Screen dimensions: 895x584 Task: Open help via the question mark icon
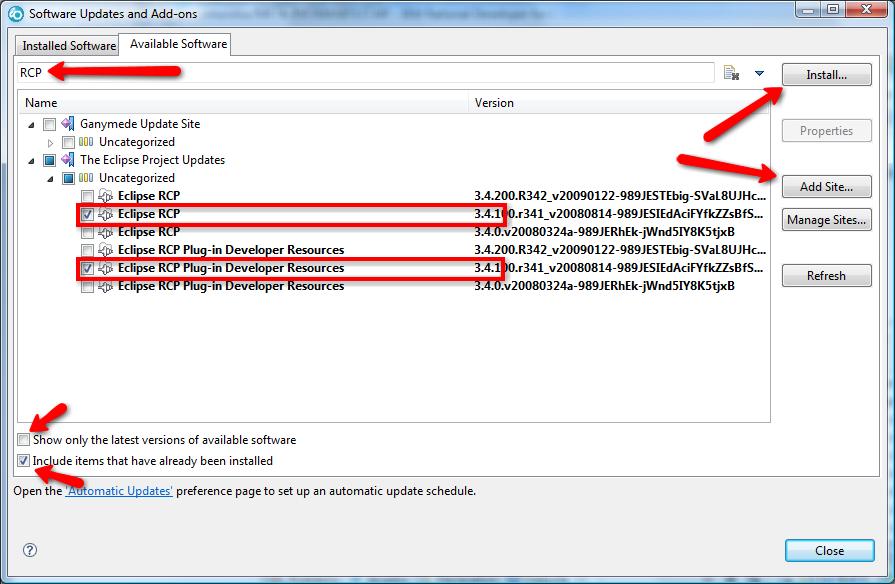(x=30, y=550)
